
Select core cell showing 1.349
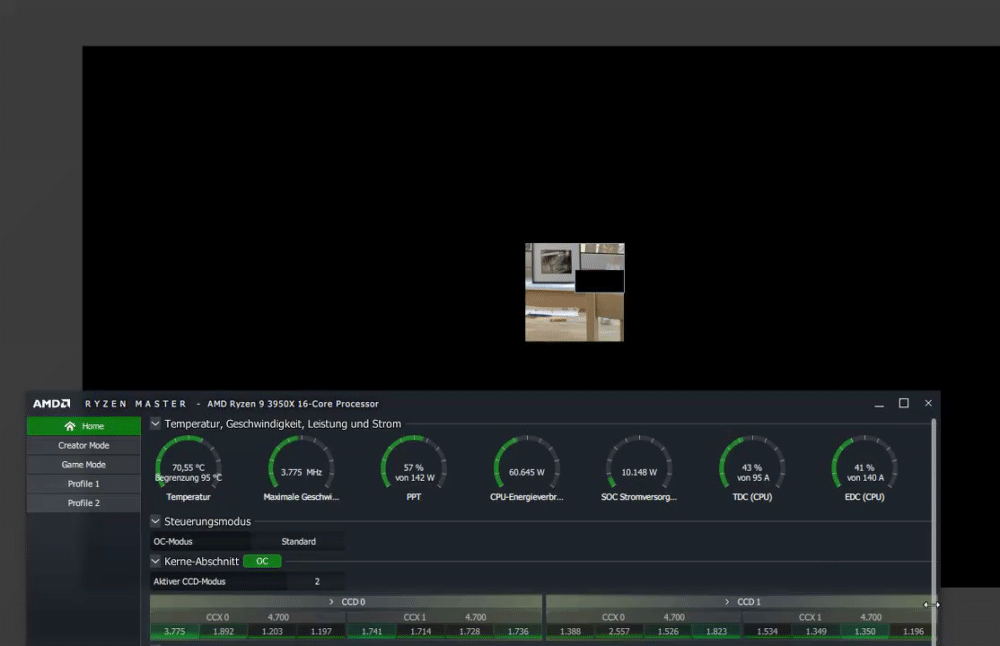(x=816, y=631)
